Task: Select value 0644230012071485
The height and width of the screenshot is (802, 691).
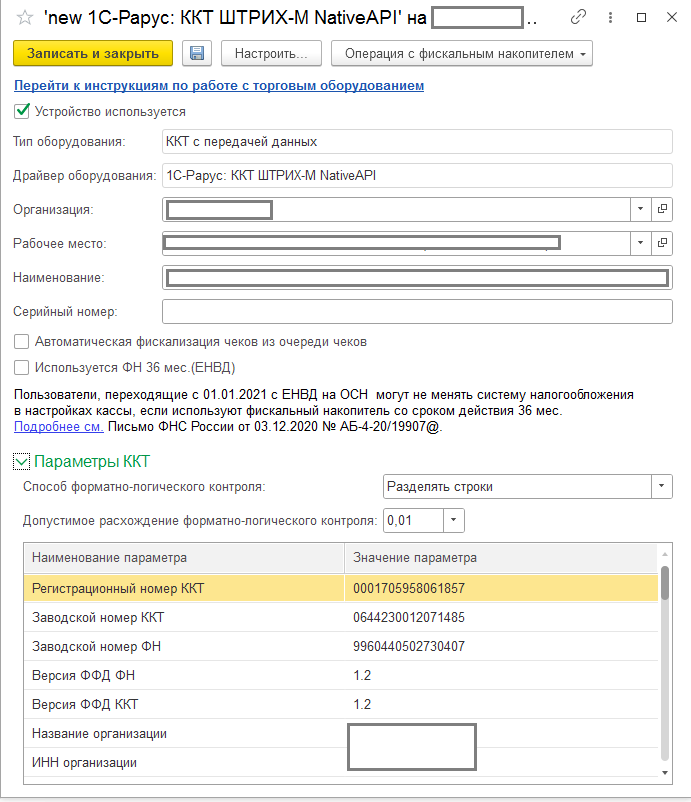Action: 409,617
